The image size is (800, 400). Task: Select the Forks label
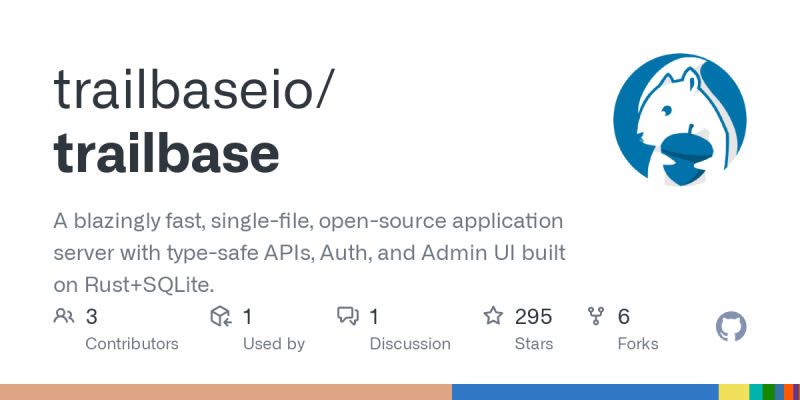click(x=638, y=344)
